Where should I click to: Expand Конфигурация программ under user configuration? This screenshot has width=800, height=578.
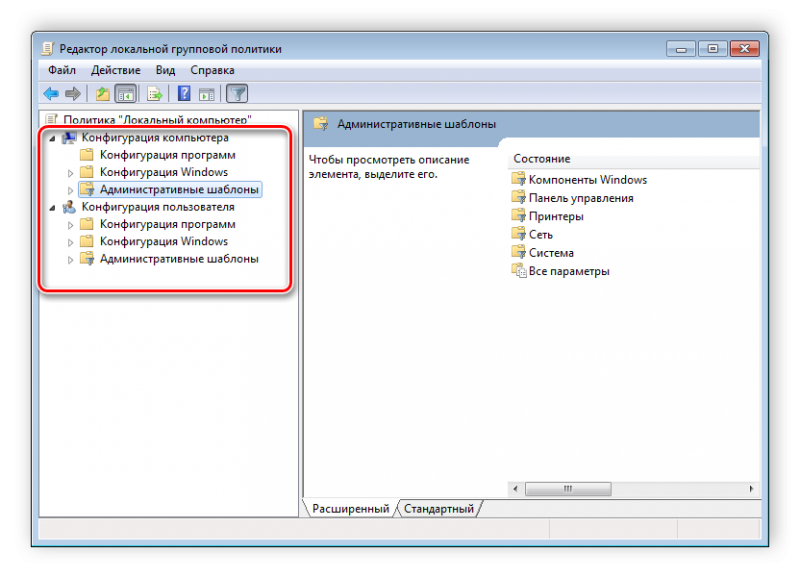70,225
